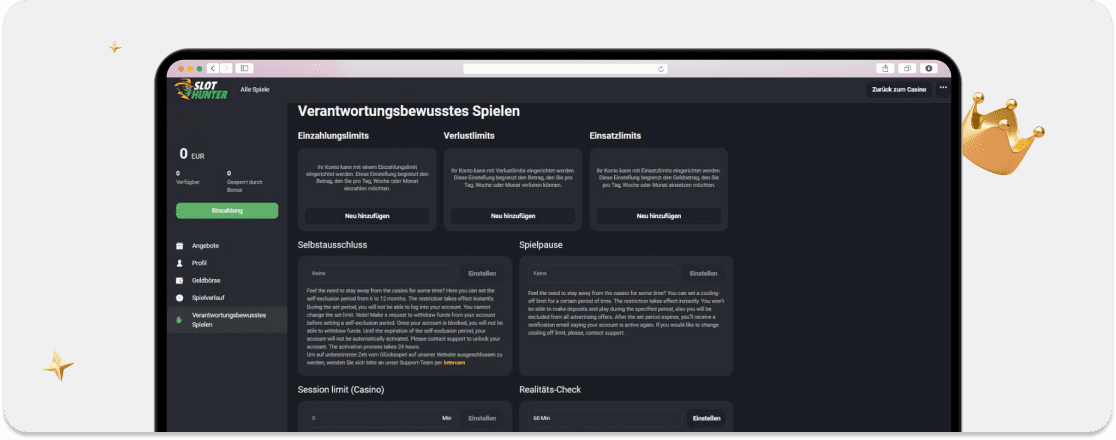The width and height of the screenshot is (1116, 440).
Task: Click the Geldbörse wallet icon
Action: [179, 281]
